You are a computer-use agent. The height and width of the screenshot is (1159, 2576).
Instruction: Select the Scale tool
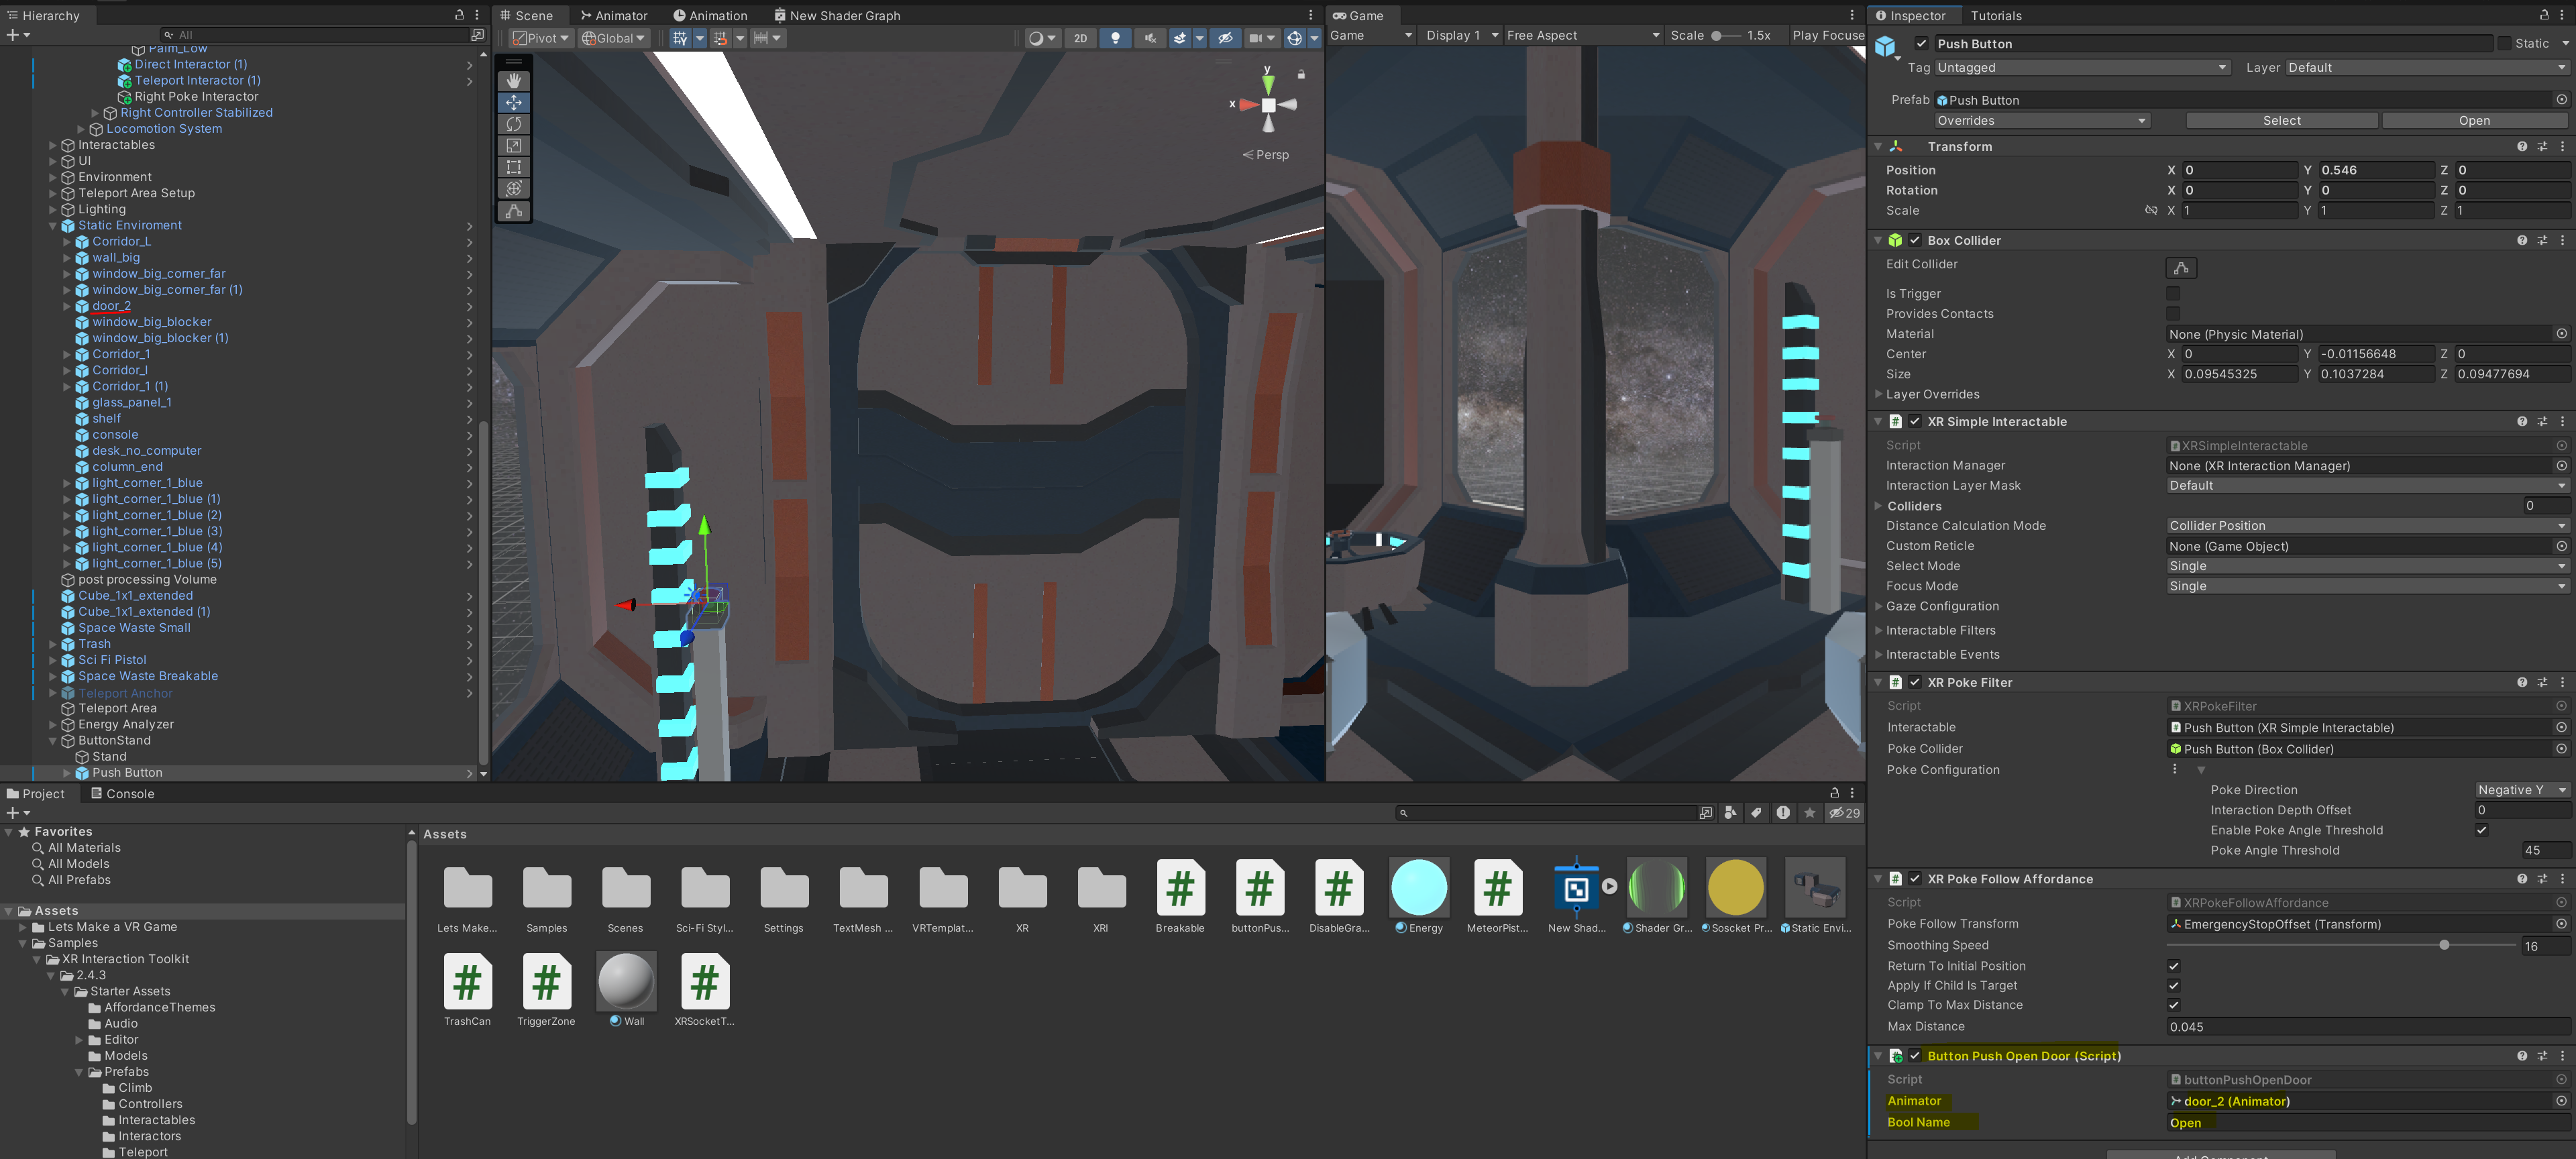pyautogui.click(x=513, y=146)
